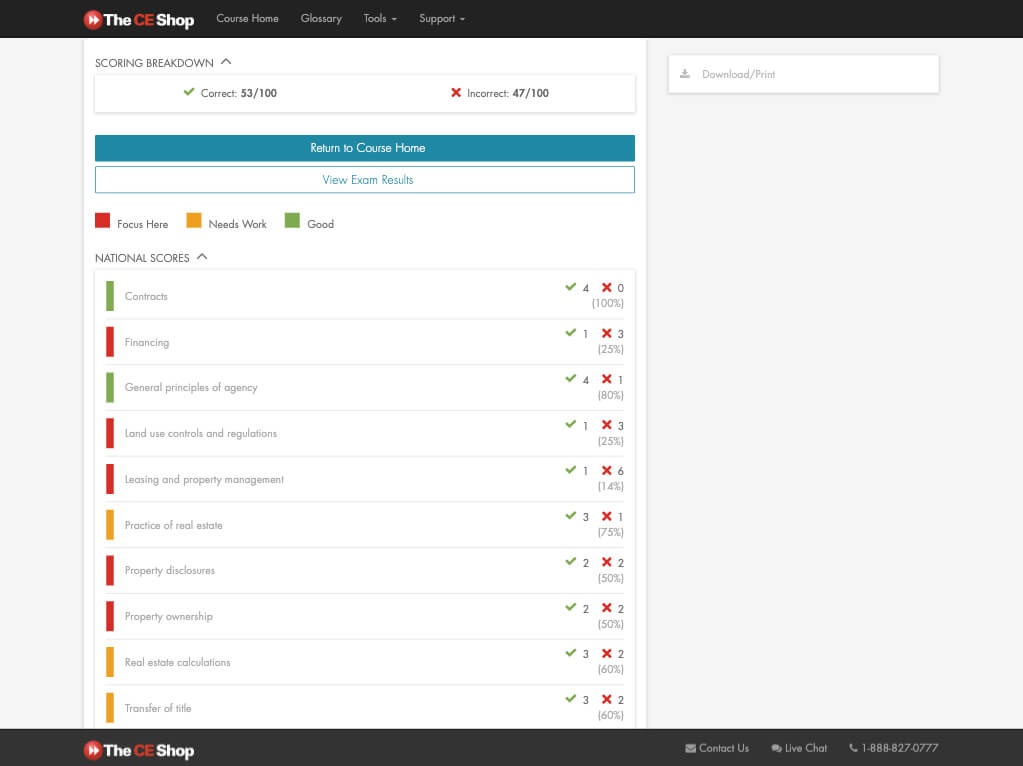Click Return to Course Home button
Screen dimensions: 1023x766
click(365, 148)
